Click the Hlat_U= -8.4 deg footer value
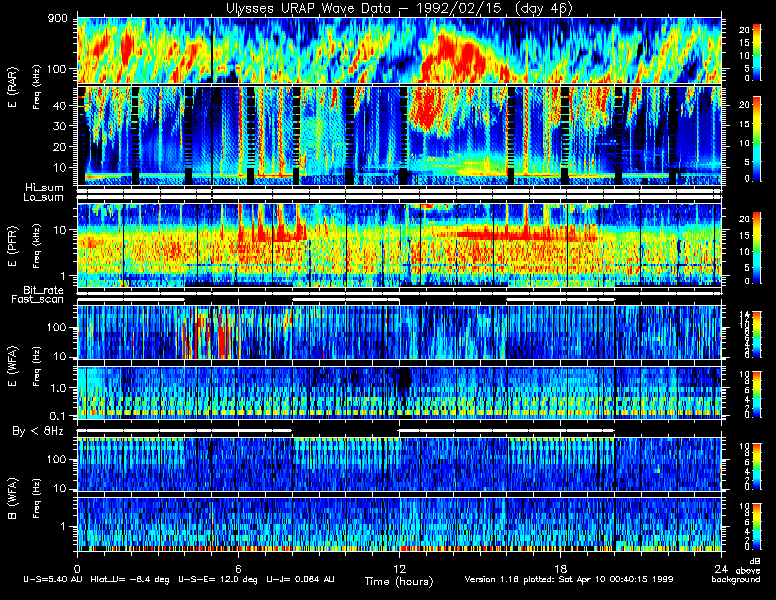 130,579
